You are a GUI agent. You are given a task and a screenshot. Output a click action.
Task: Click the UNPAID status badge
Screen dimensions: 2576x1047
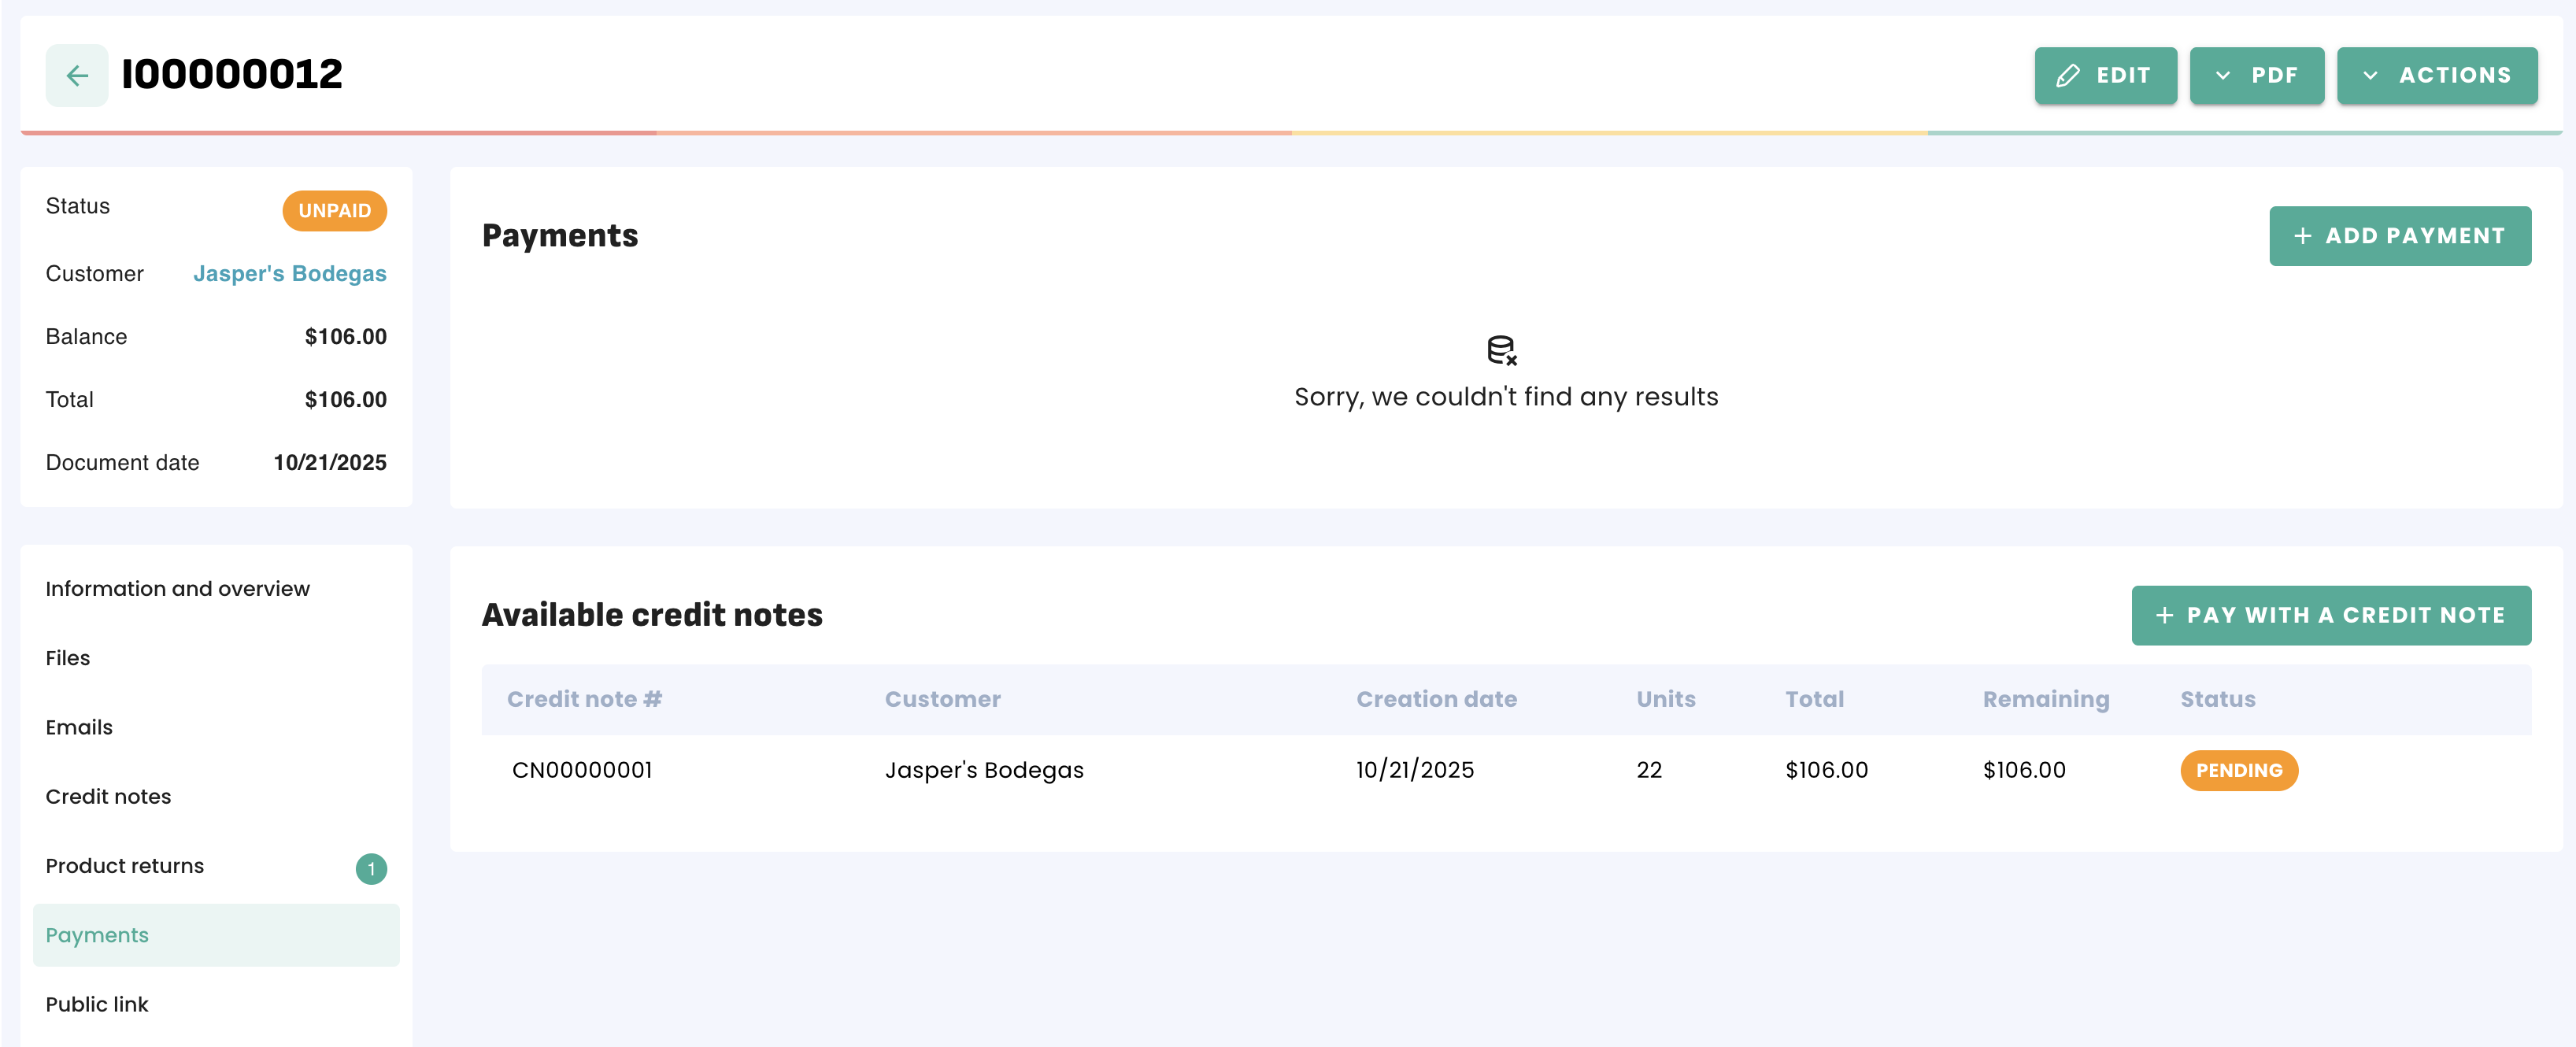[x=334, y=211]
